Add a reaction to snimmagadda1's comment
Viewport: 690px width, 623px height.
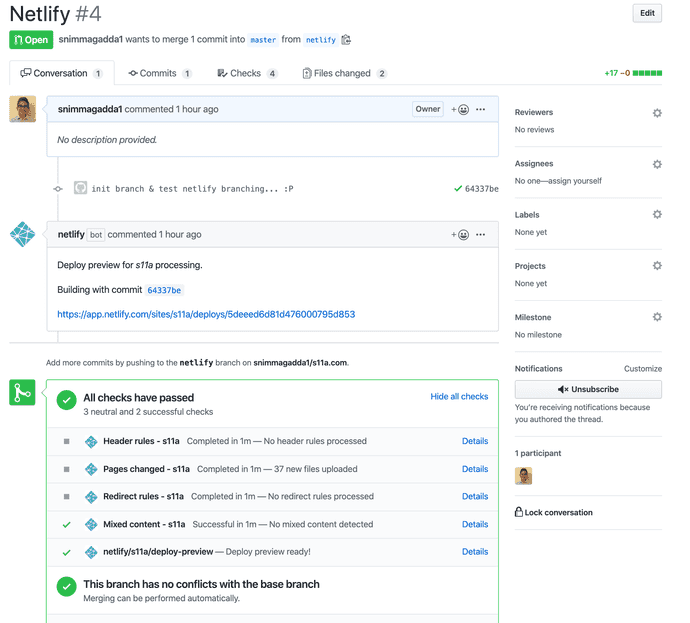460,110
